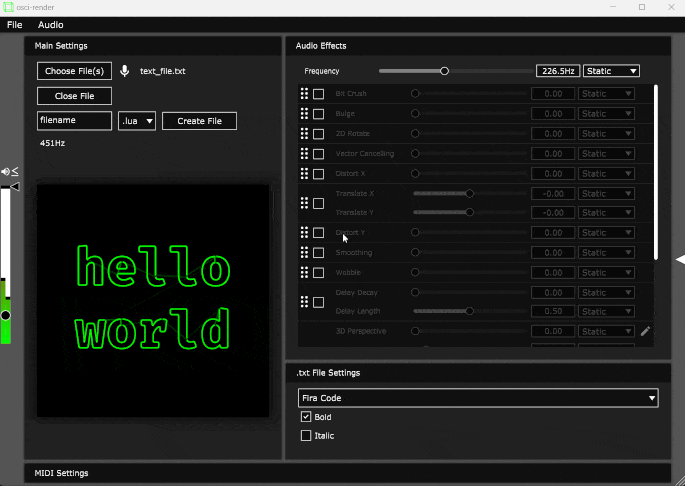Image resolution: width=685 pixels, height=486 pixels.
Task: Open the File menu
Action: click(15, 24)
